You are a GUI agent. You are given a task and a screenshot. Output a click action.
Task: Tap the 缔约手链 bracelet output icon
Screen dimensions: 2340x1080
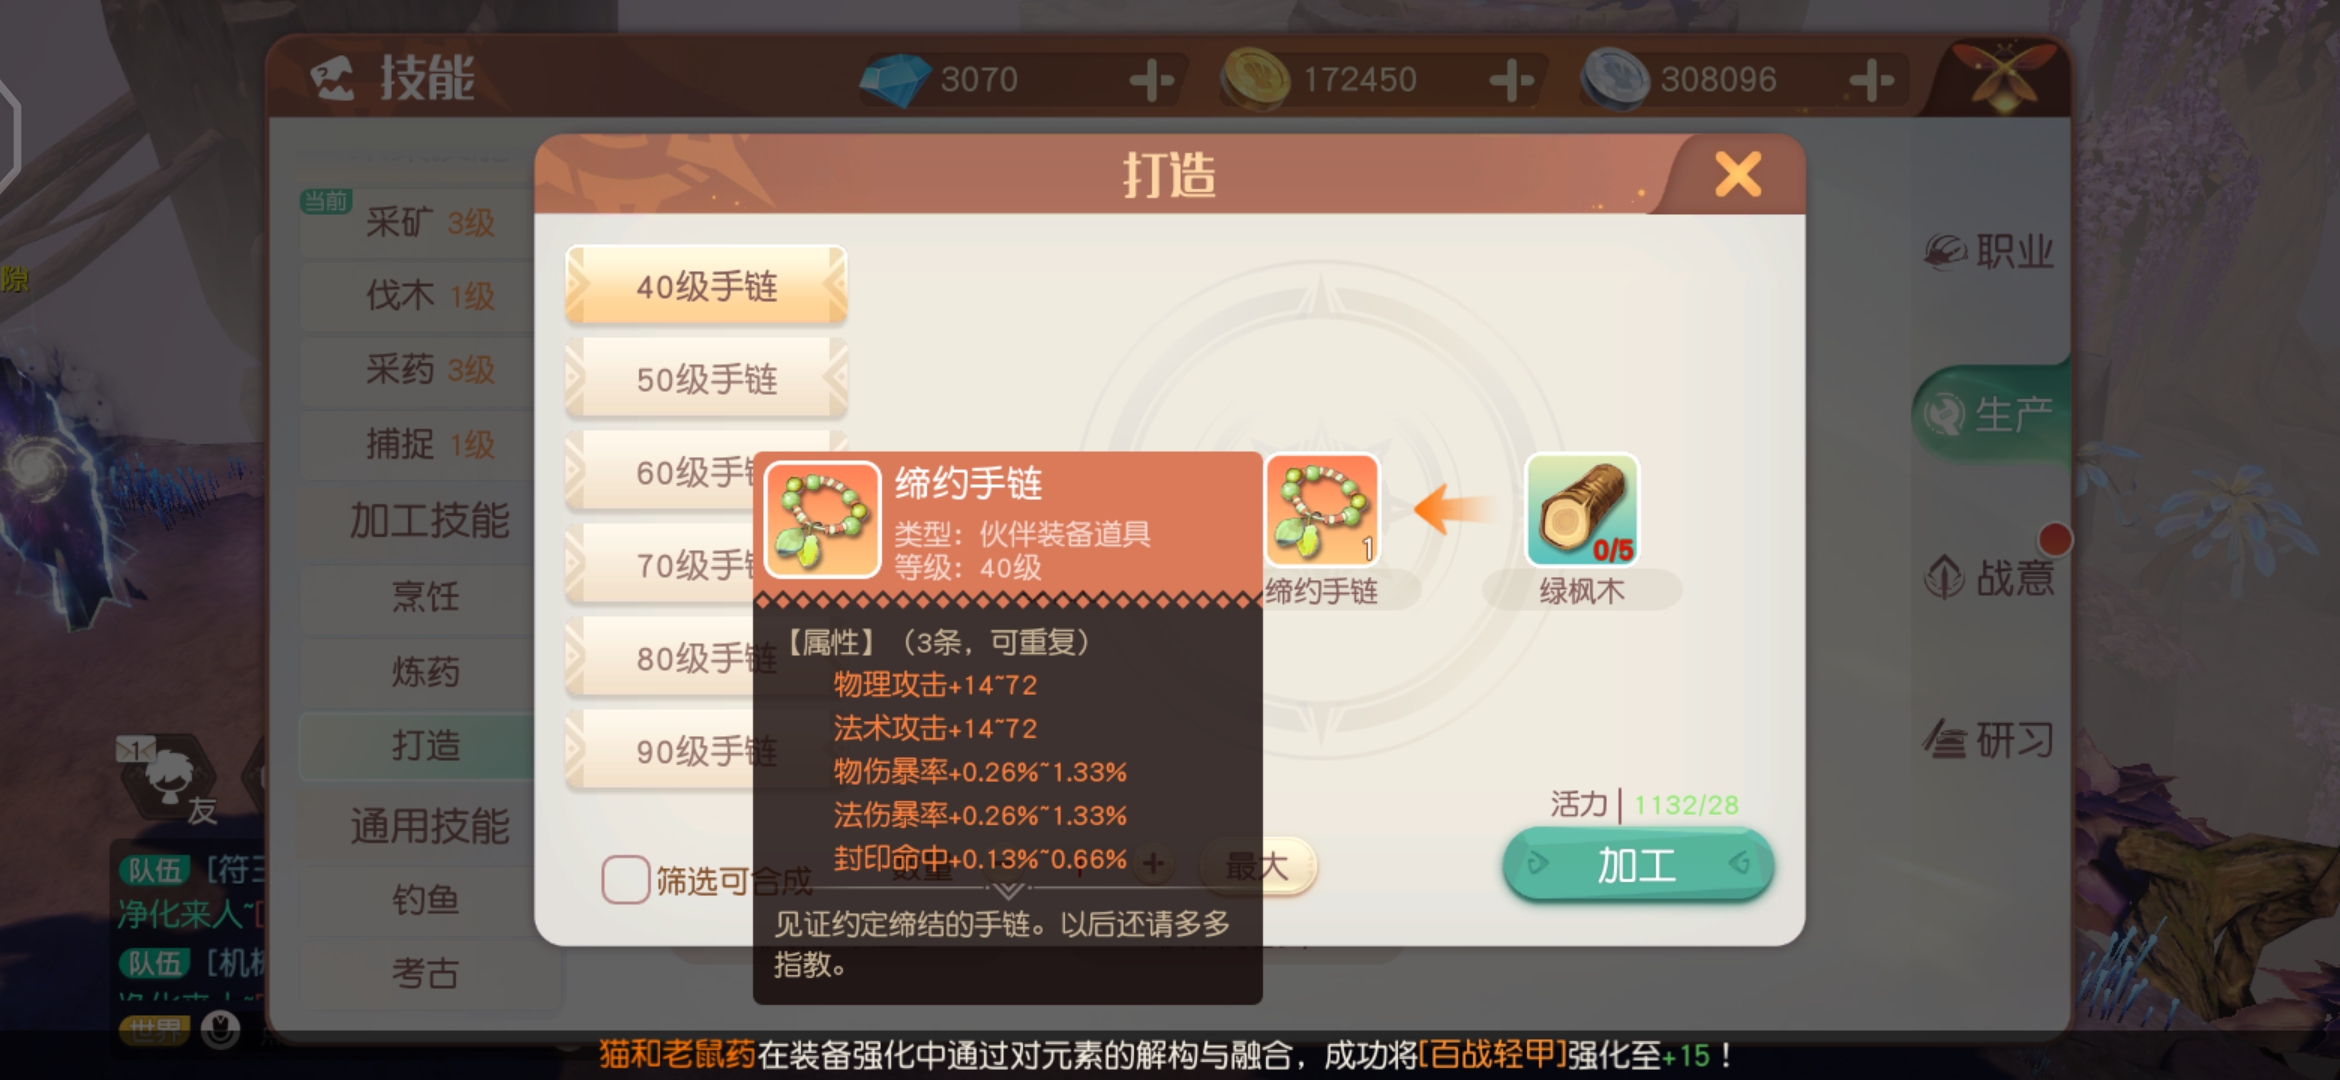click(1322, 510)
